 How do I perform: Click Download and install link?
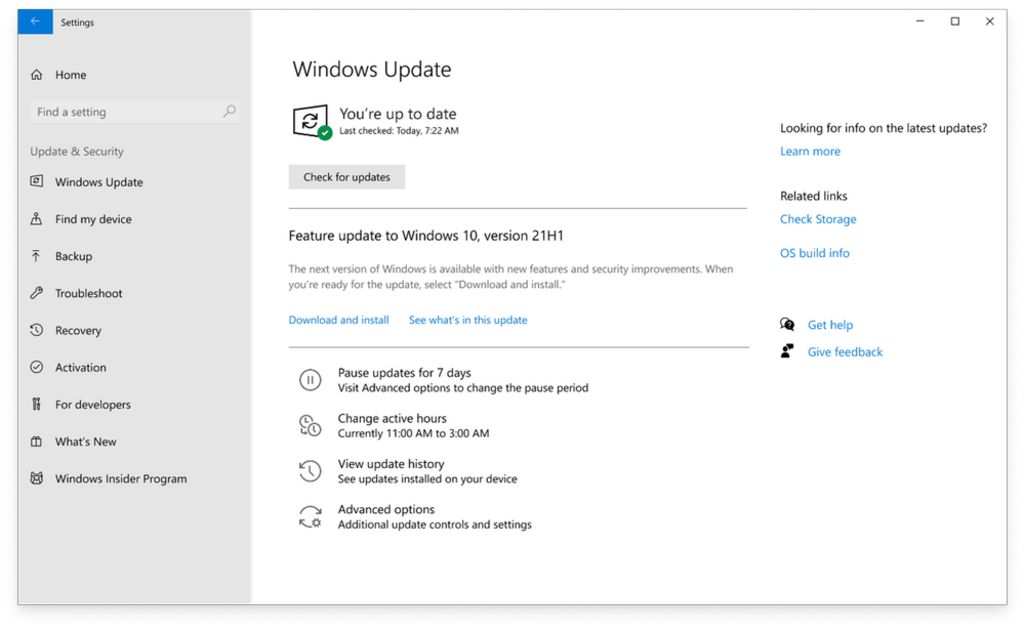point(339,320)
